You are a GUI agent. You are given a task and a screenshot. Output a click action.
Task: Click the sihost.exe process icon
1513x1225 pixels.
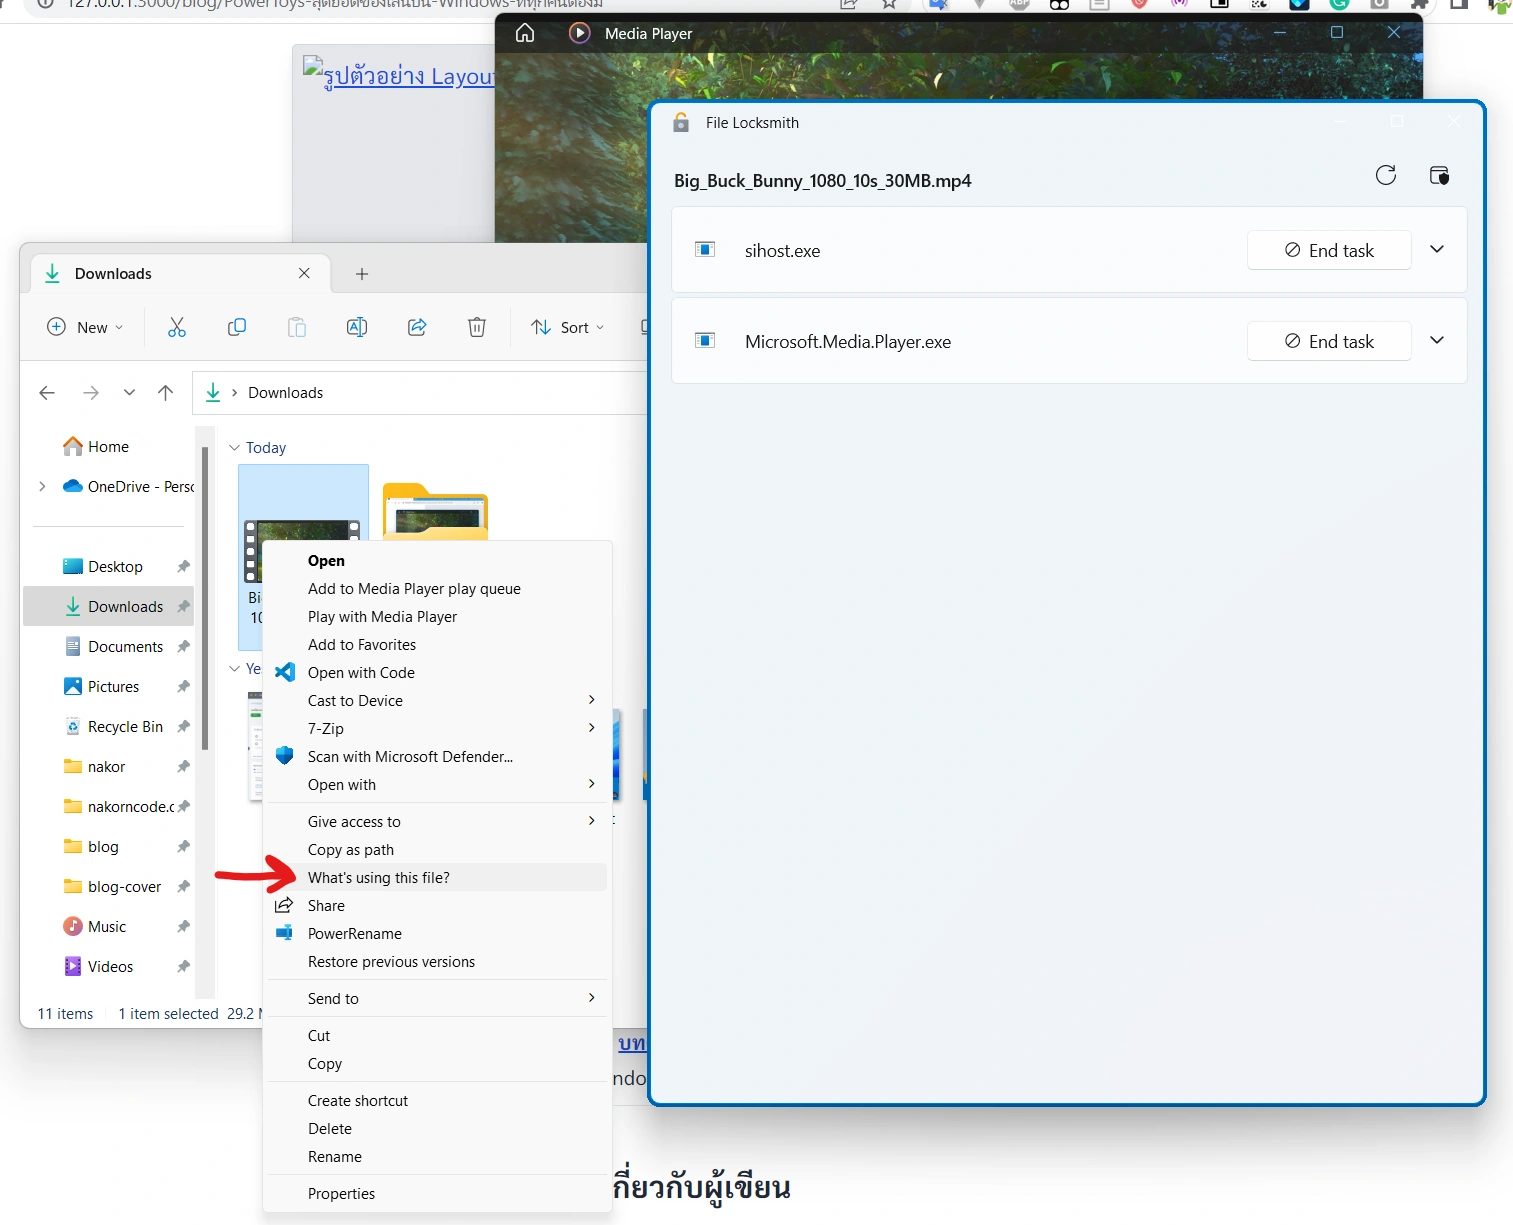(x=705, y=249)
